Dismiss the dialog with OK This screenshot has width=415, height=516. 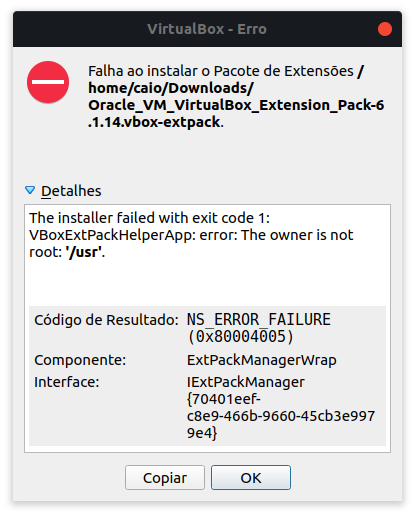point(251,478)
